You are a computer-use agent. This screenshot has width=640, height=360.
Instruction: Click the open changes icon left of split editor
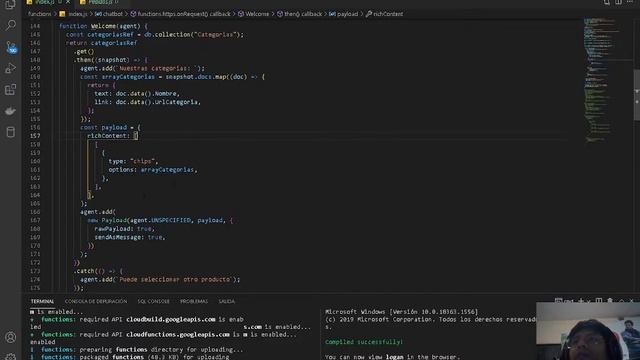(x=607, y=2)
